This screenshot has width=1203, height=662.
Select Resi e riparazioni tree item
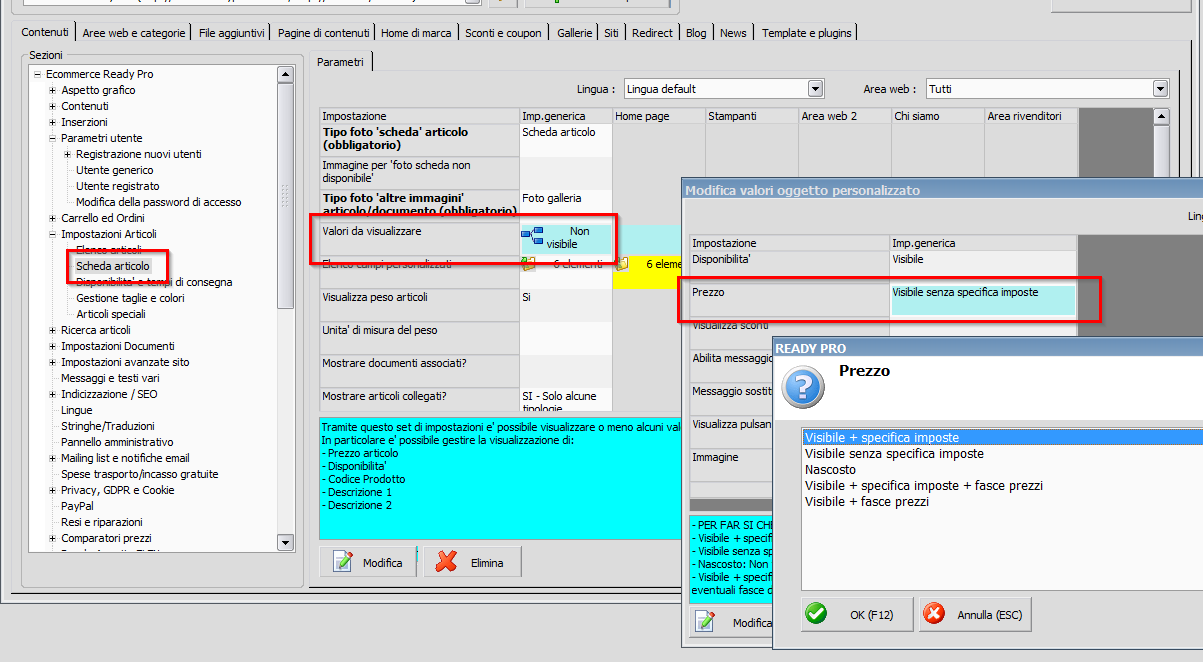tap(102, 522)
